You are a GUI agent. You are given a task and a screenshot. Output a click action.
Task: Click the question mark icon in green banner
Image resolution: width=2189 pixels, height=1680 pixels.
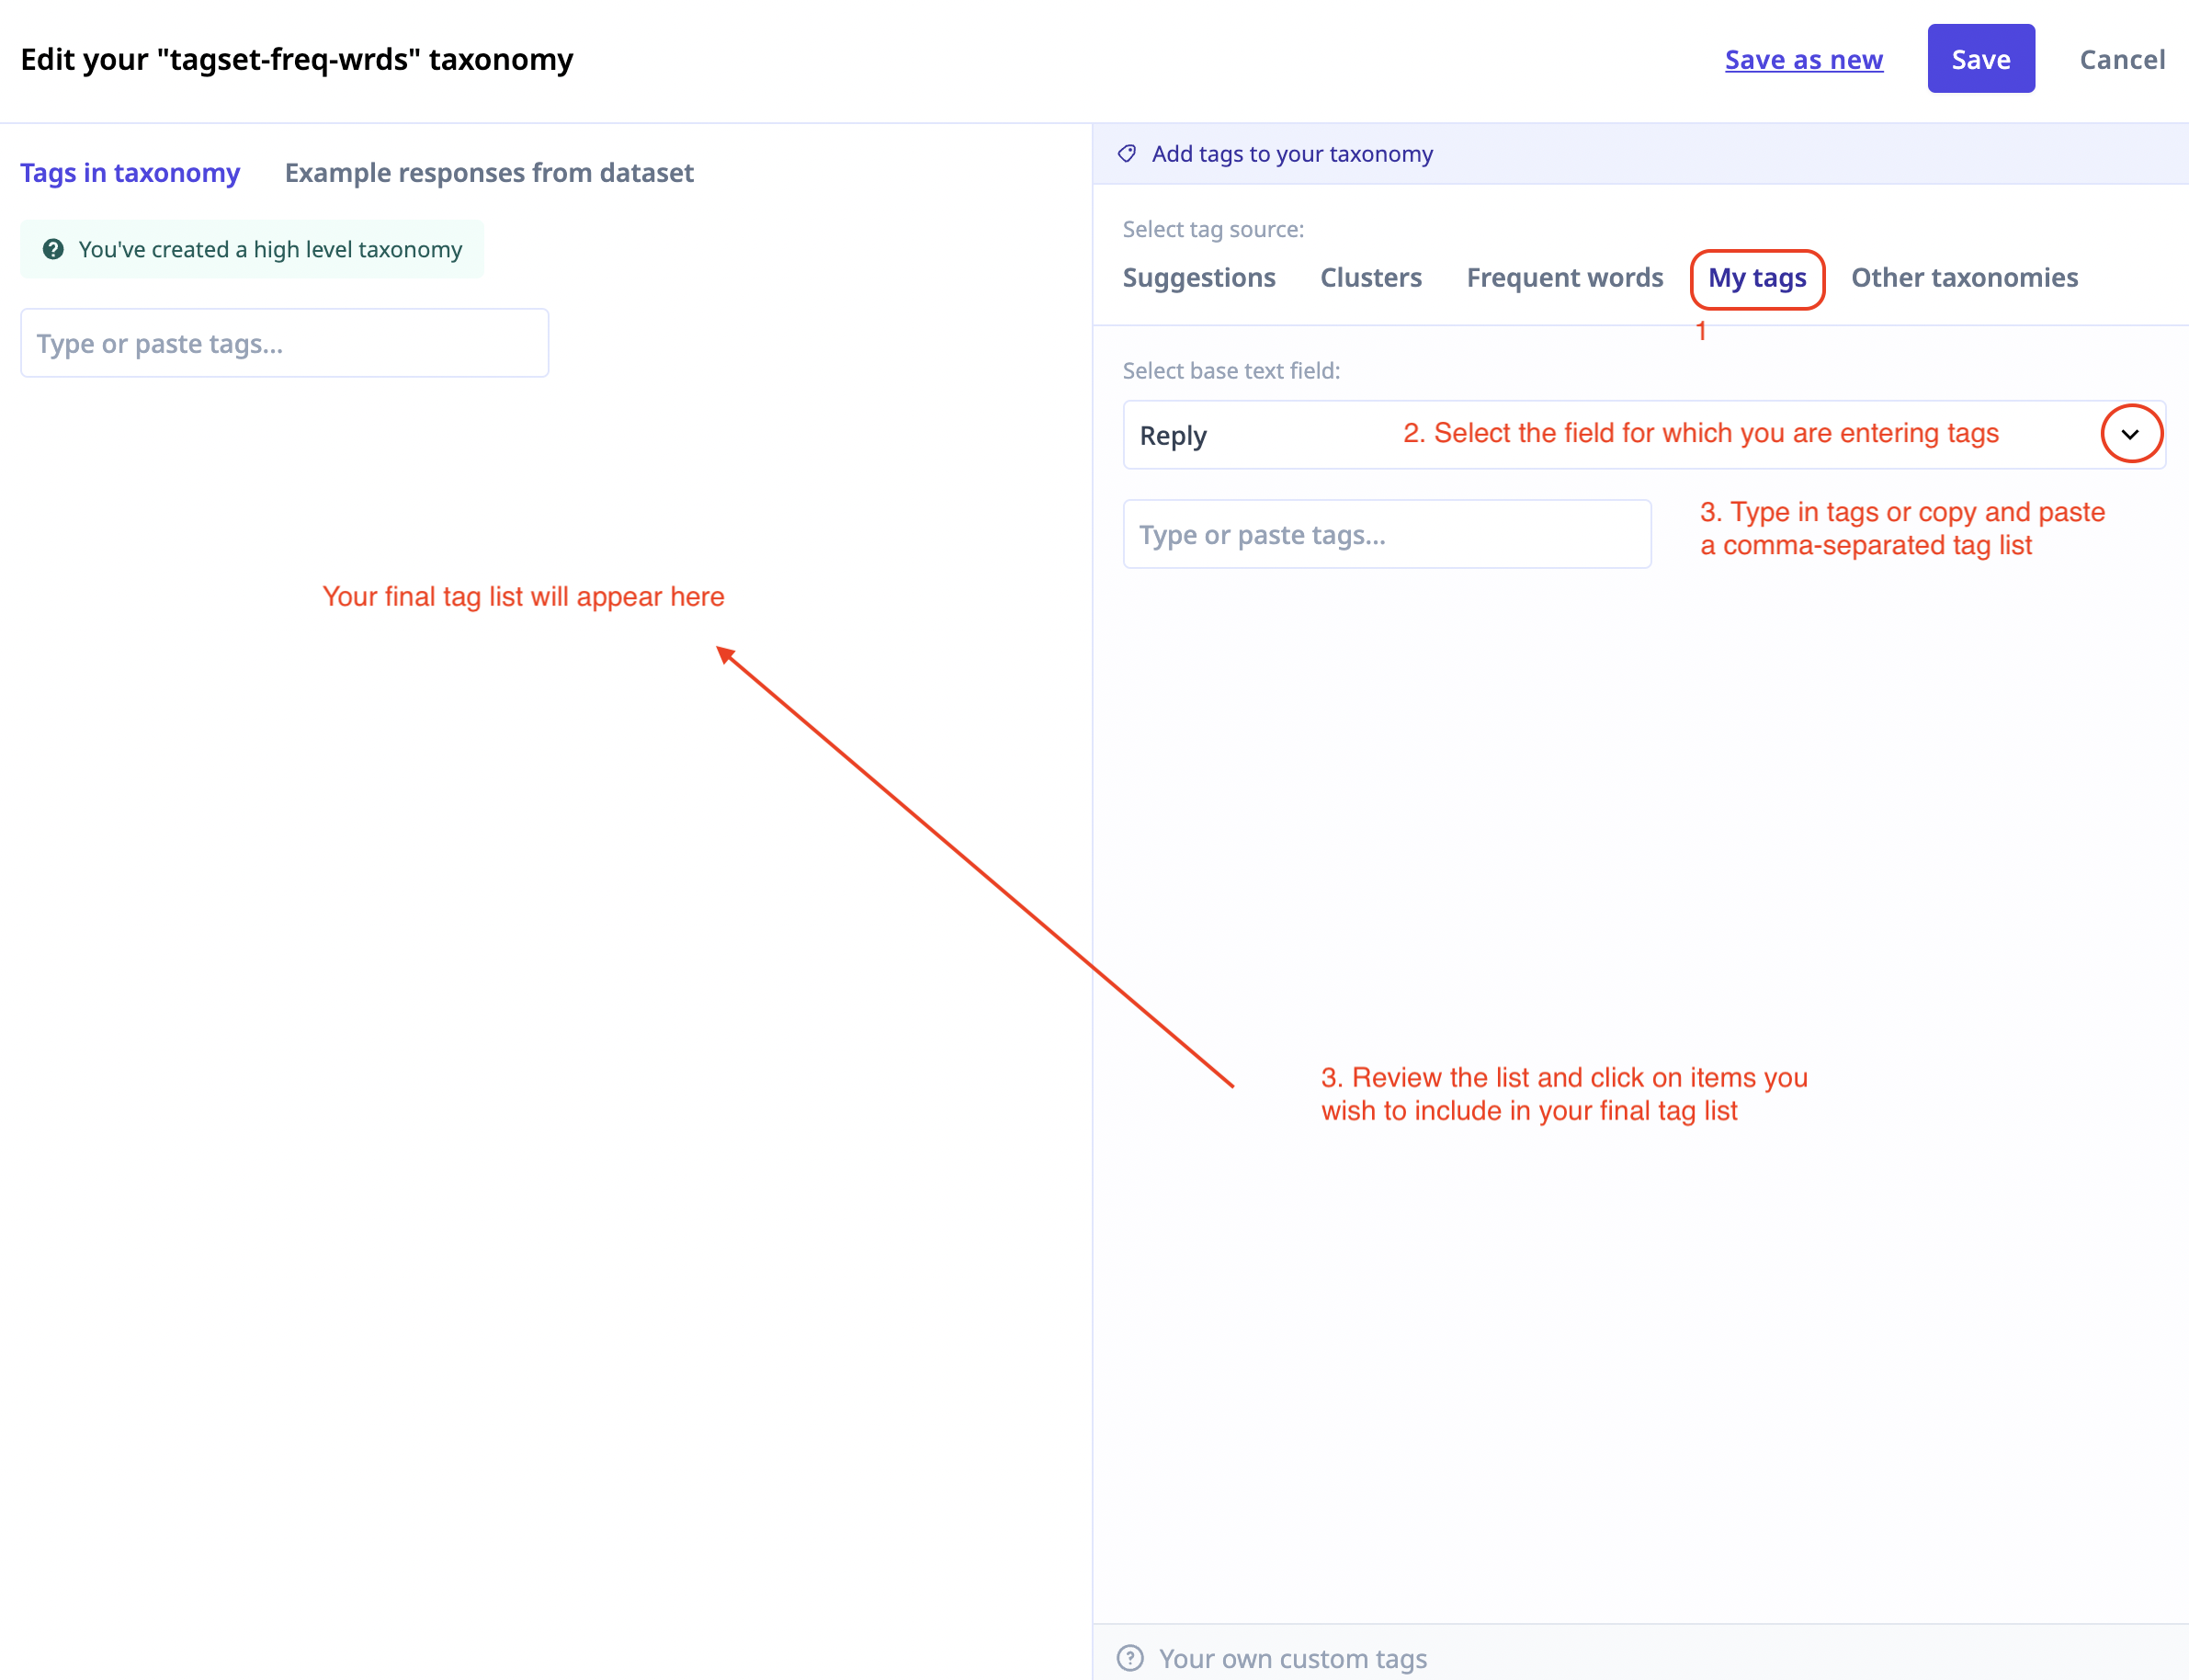coord(53,249)
